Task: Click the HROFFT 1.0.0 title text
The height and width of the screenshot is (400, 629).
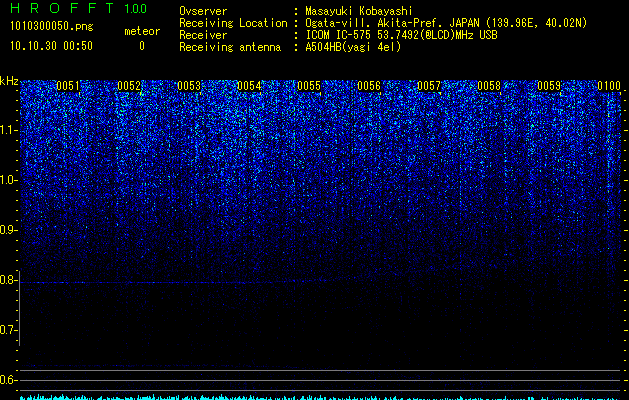Action: click(x=78, y=8)
